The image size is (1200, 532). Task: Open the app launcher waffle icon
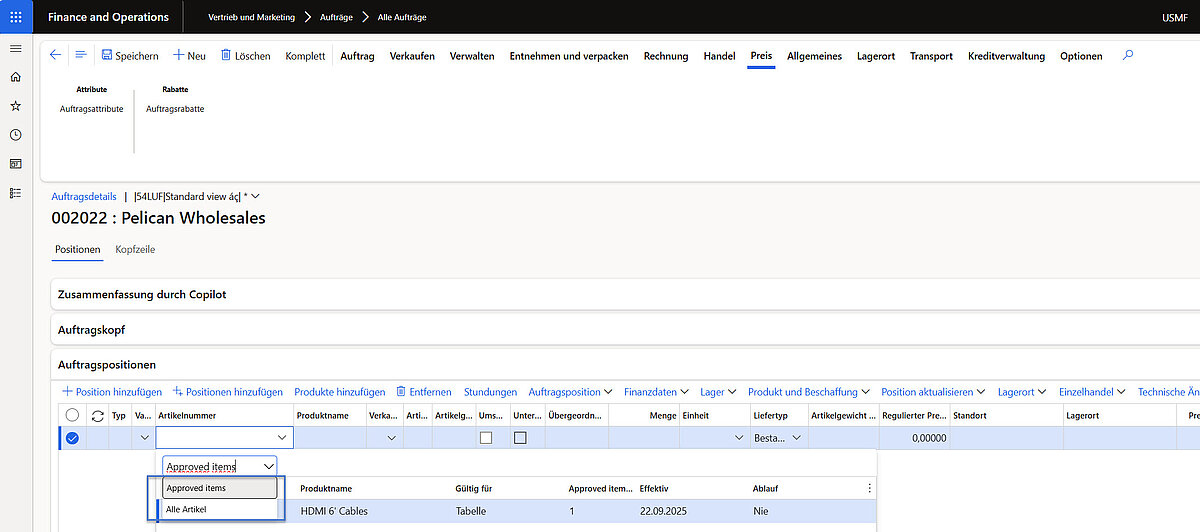click(x=15, y=17)
